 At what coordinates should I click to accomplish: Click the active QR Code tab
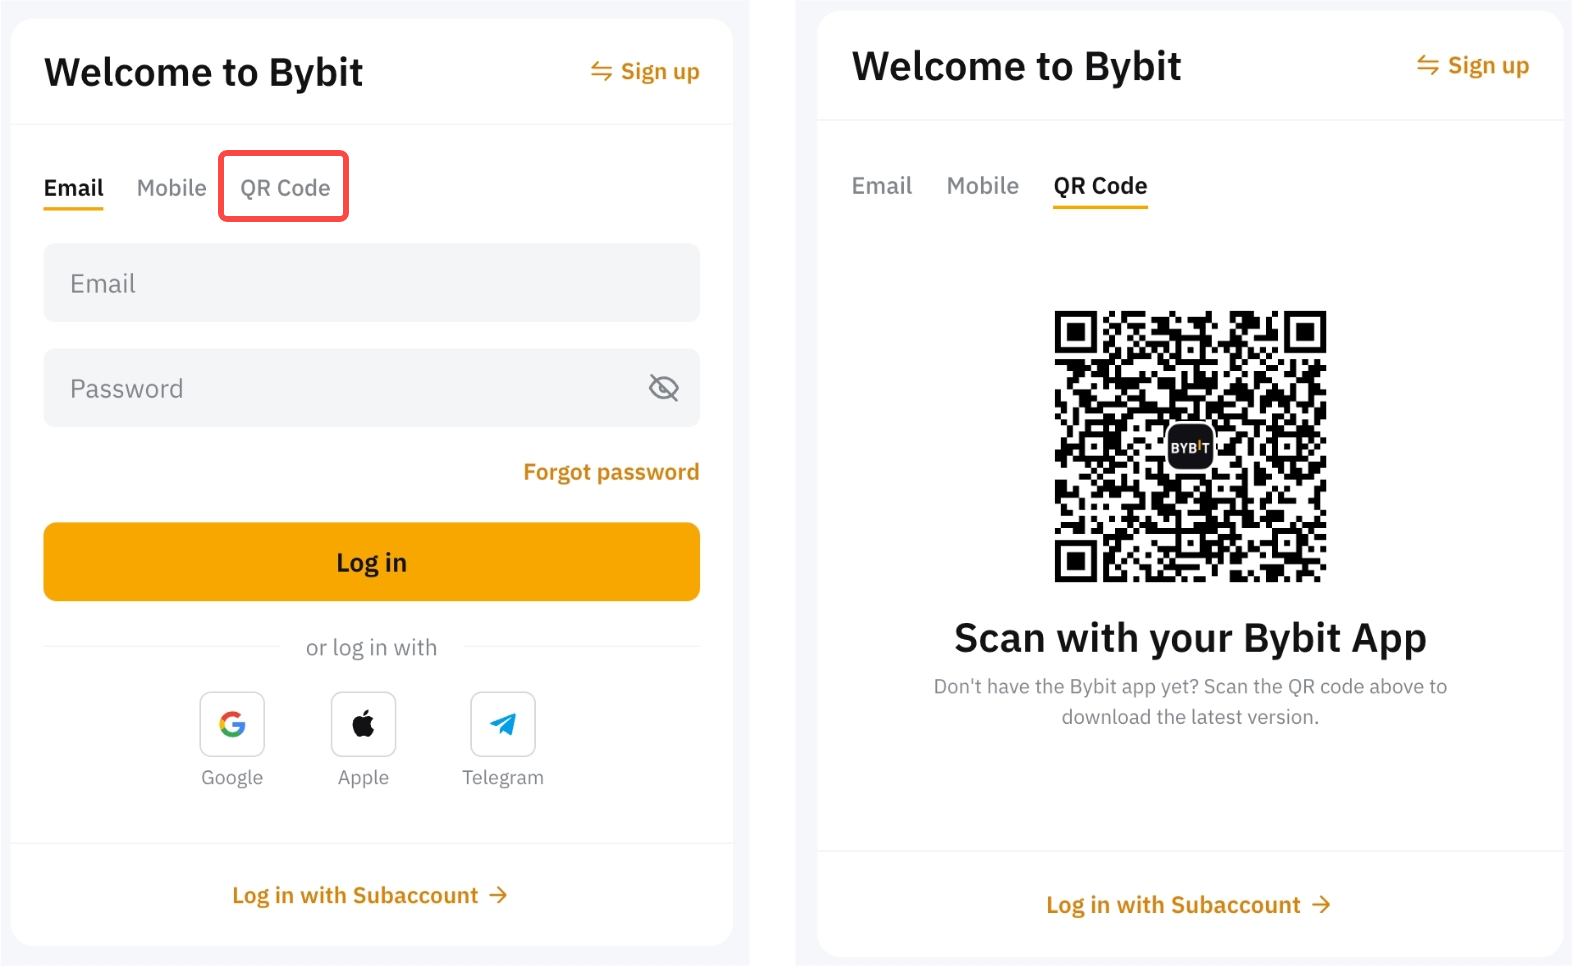coord(1100,186)
